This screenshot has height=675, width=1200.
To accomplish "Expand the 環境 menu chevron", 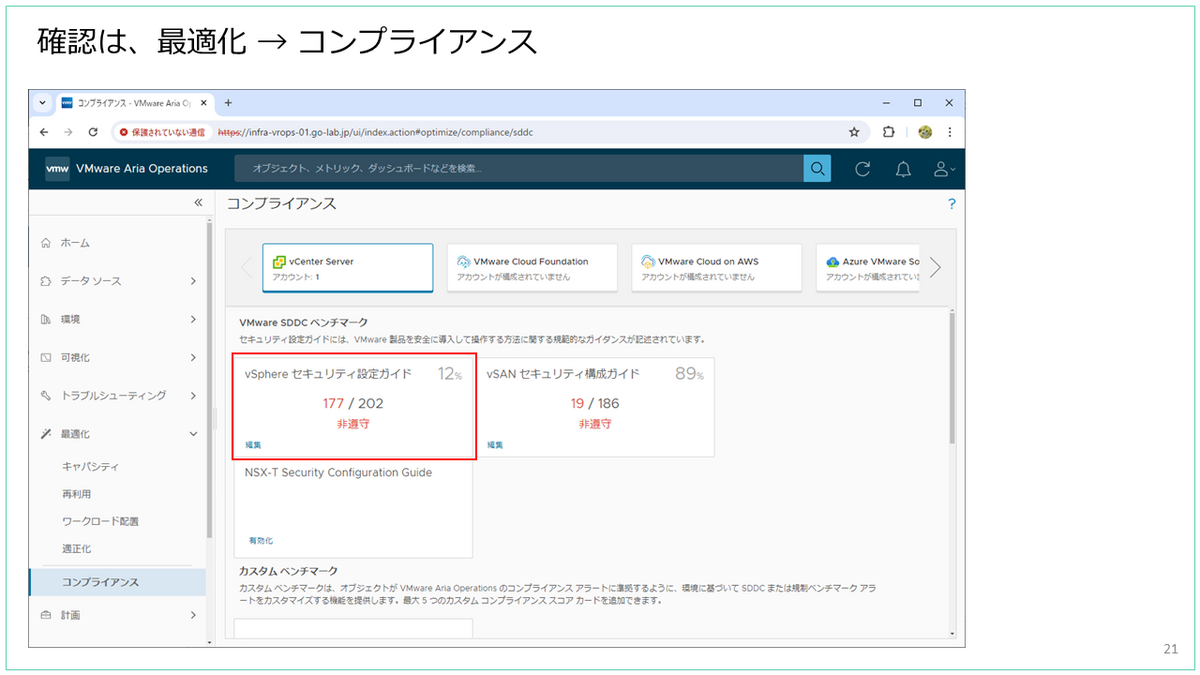I will tap(194, 319).
